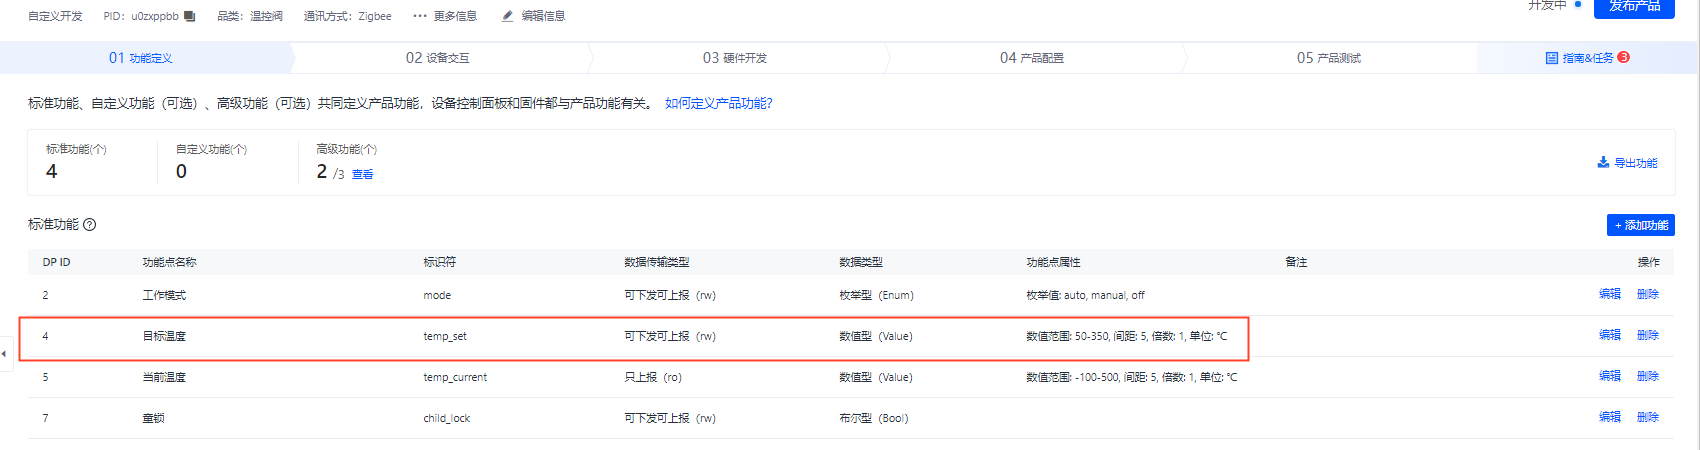Click the 编辑信息 pencil icon
The height and width of the screenshot is (450, 1700).
coord(507,16)
